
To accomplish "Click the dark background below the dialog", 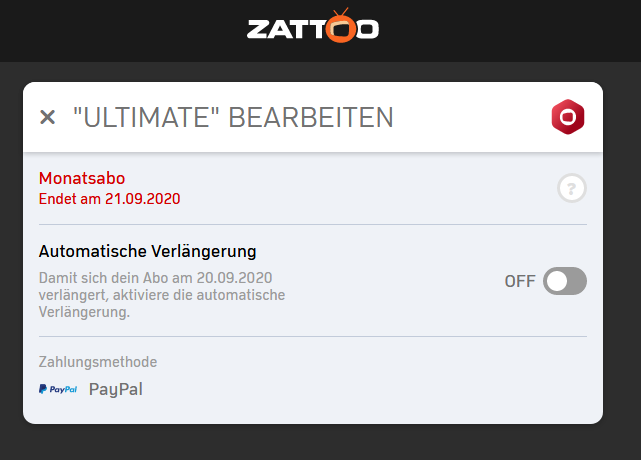I will [x=320, y=442].
